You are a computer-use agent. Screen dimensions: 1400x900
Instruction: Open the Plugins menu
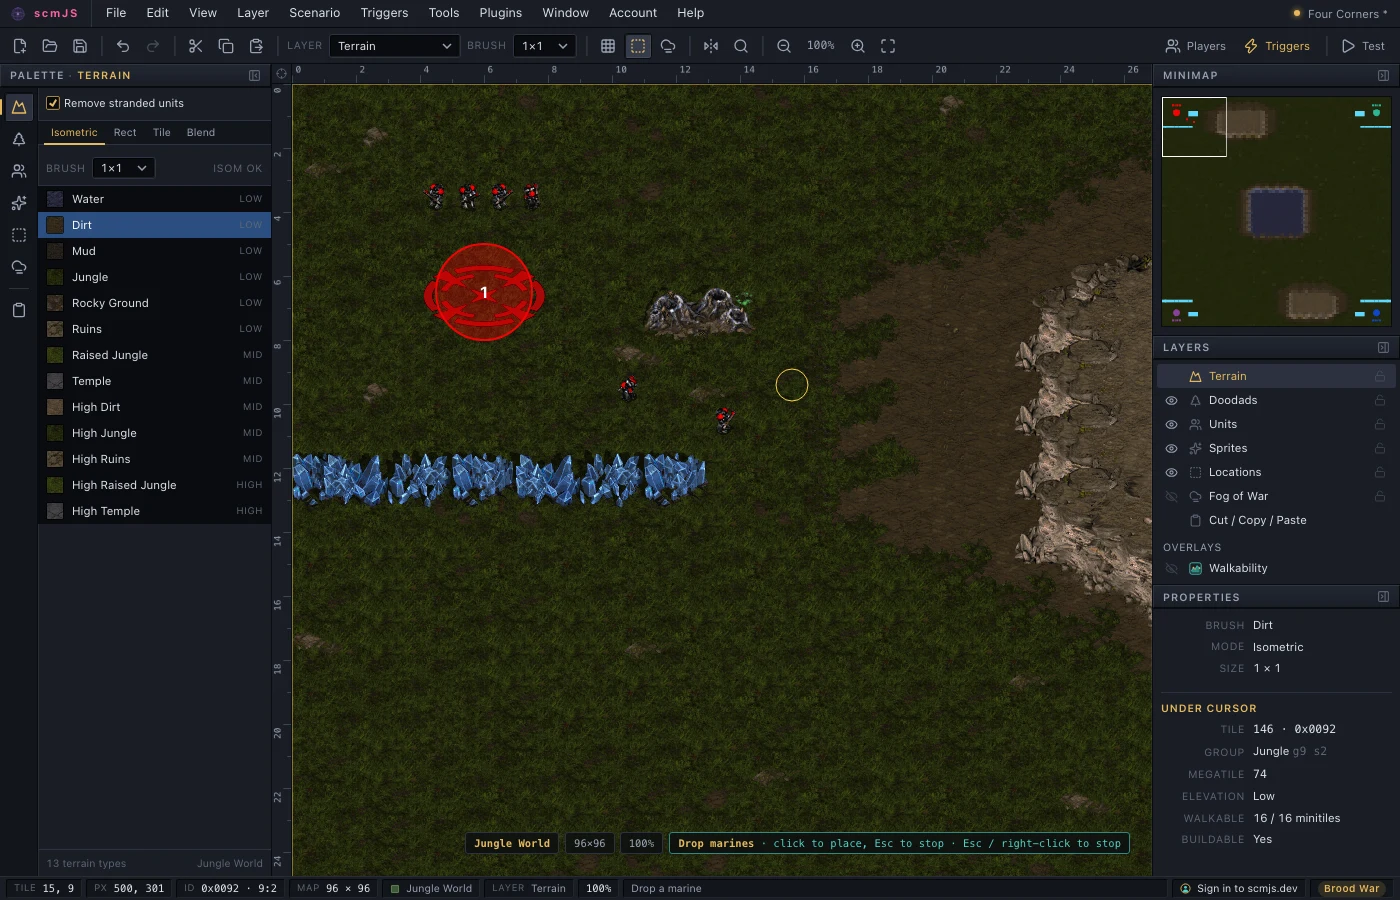point(500,13)
